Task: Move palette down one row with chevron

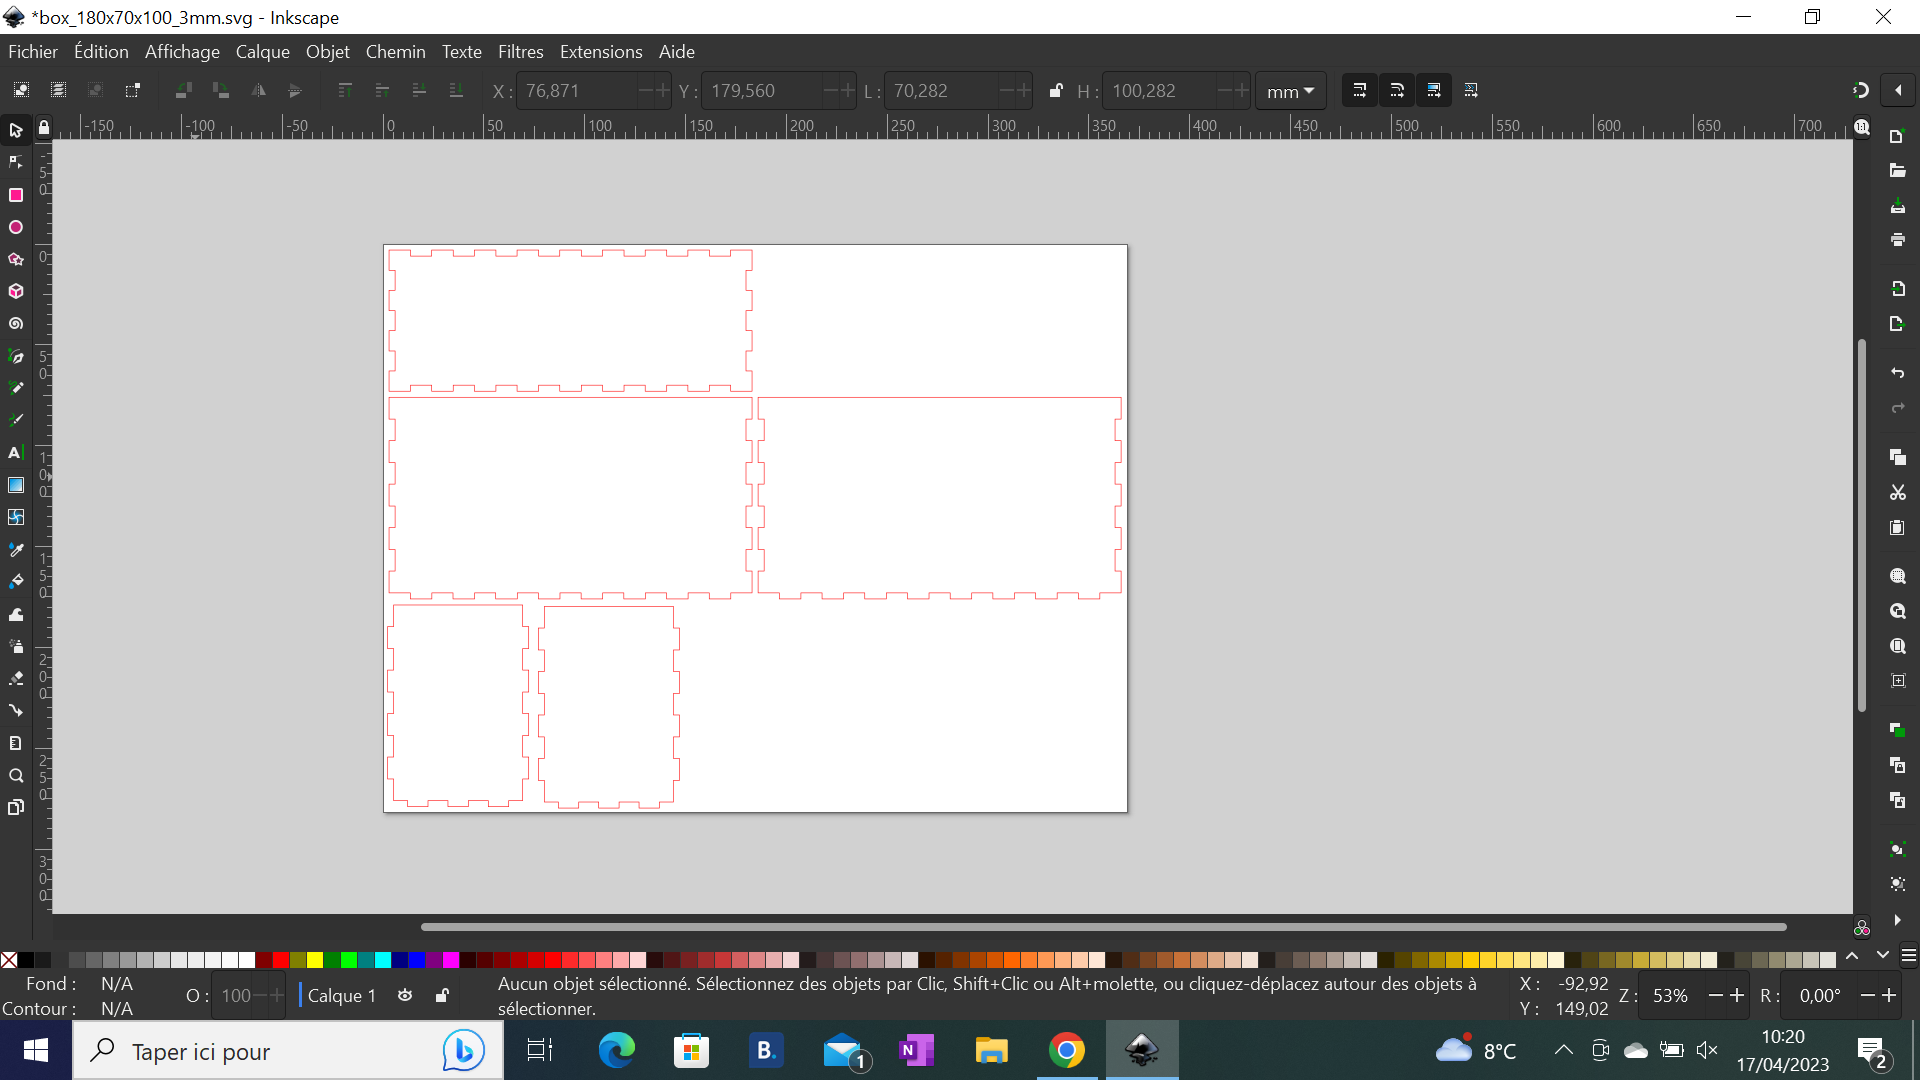Action: coord(1883,956)
